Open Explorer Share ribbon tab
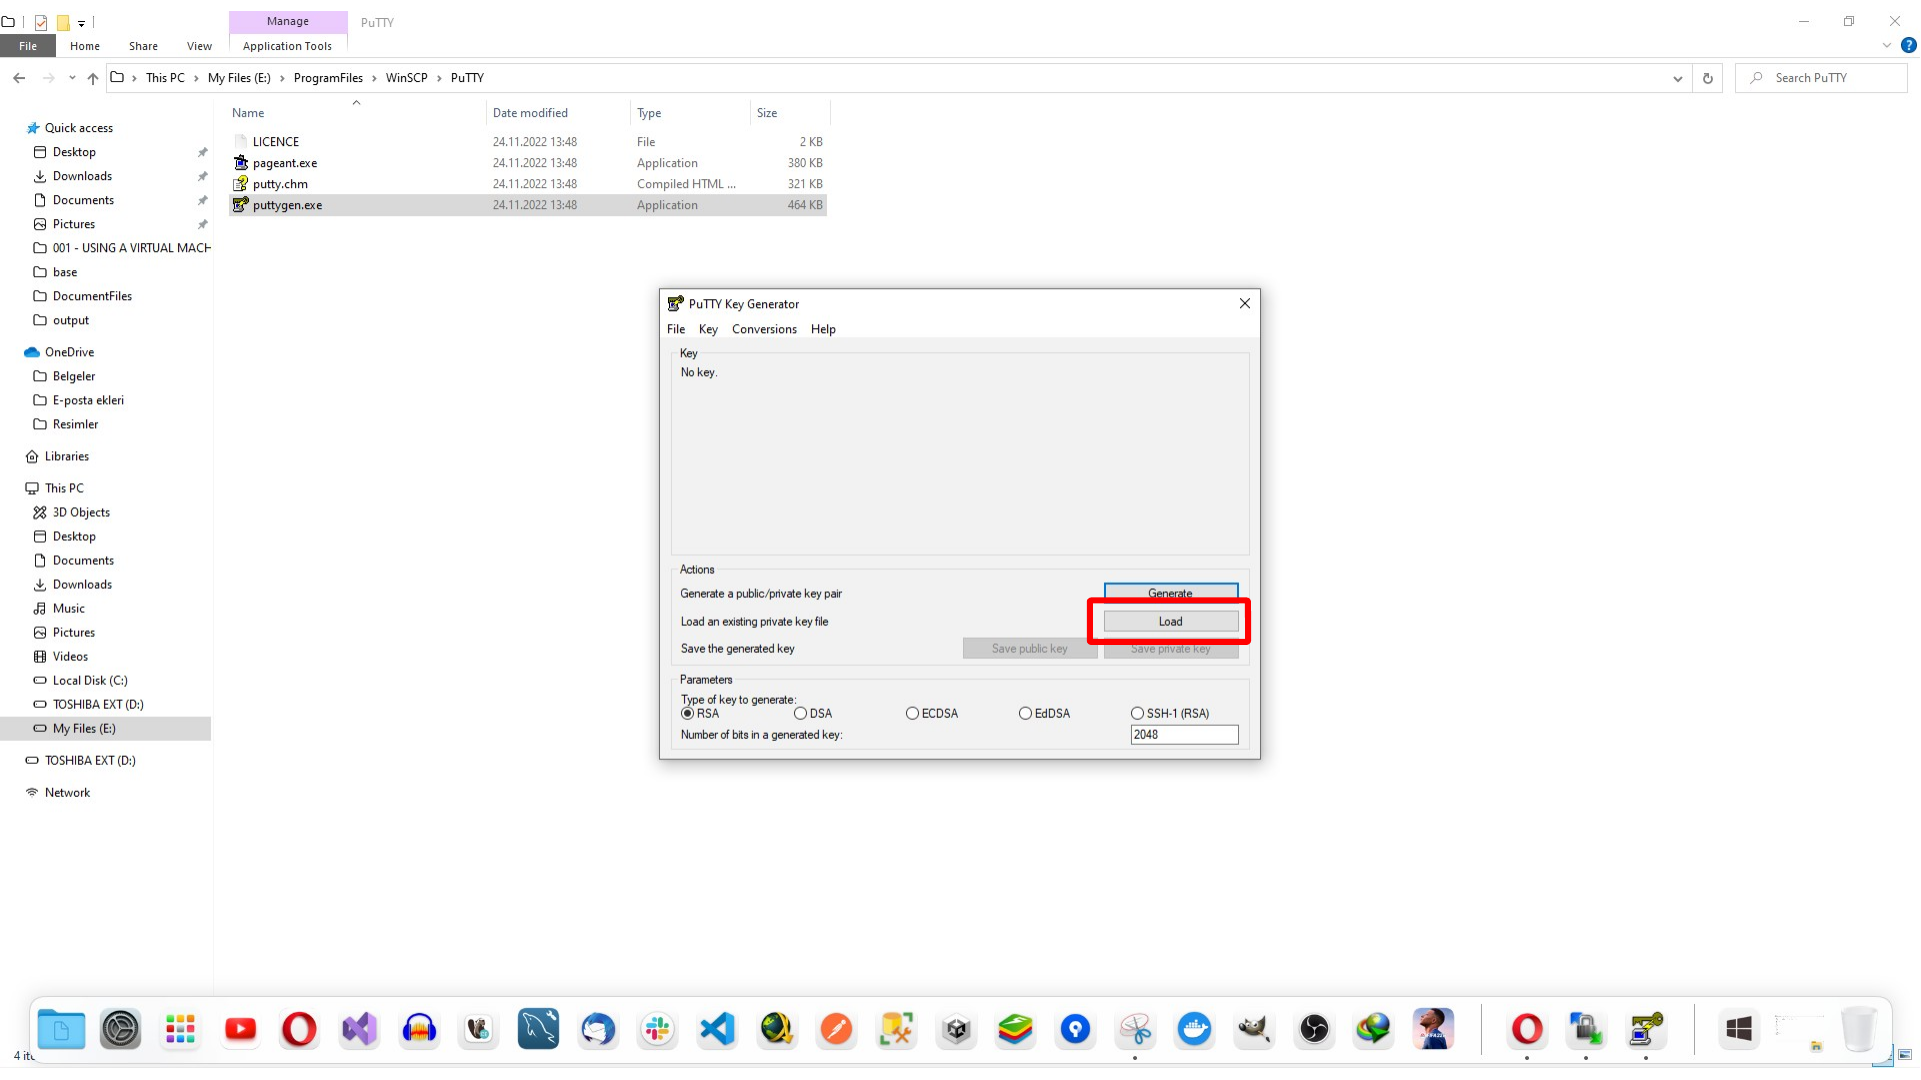 [x=143, y=46]
